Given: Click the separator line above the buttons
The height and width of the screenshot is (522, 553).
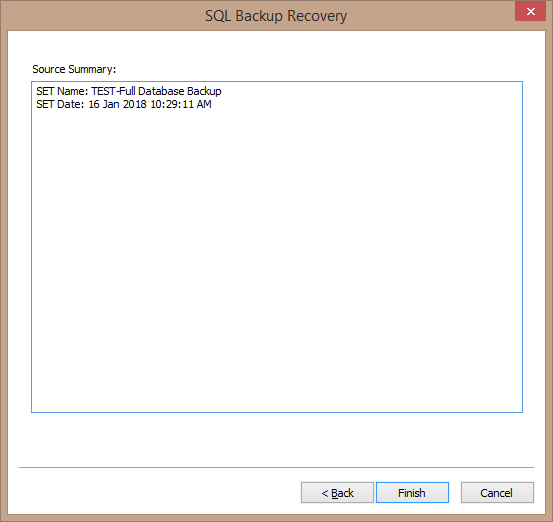Looking at the screenshot, I should 276,467.
